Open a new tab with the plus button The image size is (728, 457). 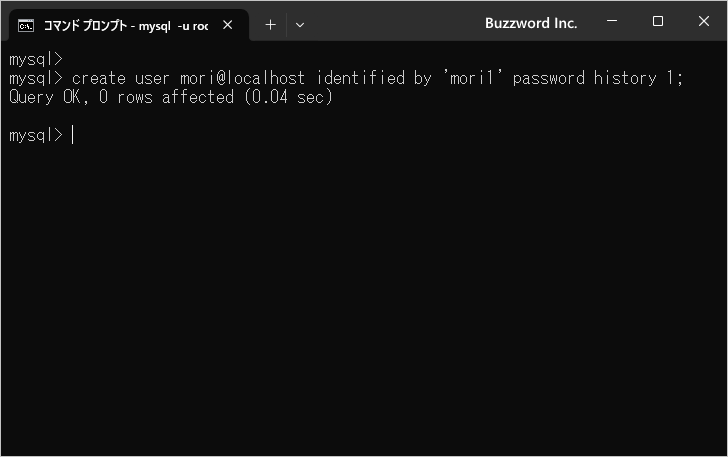(270, 25)
